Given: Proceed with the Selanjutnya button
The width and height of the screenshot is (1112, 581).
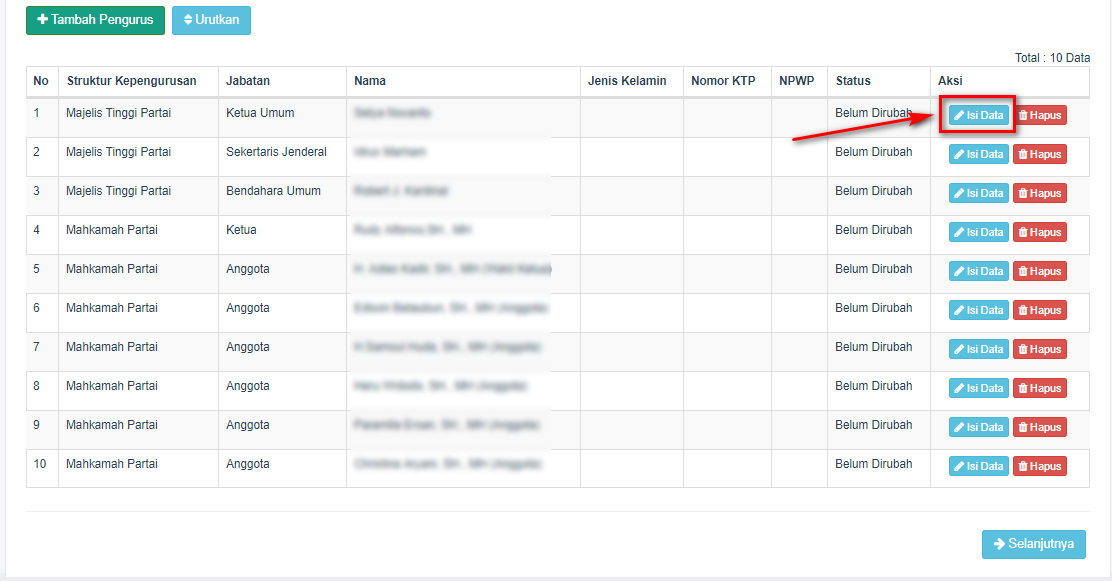Looking at the screenshot, I should click(x=1033, y=544).
